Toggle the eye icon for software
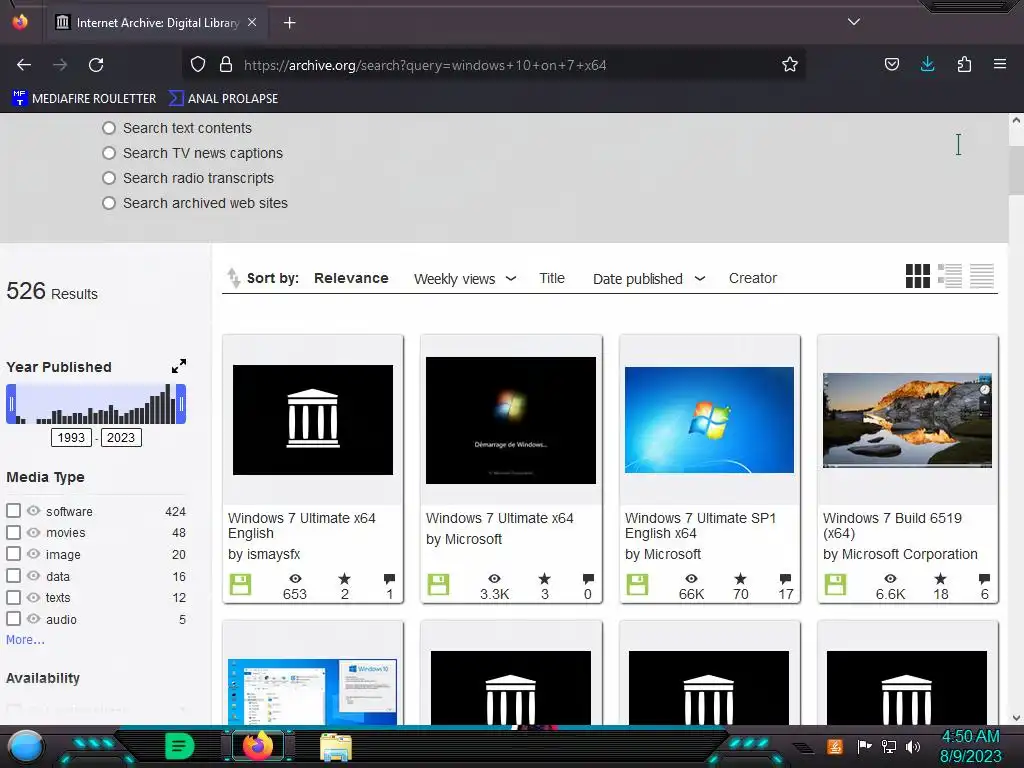This screenshot has height=768, width=1024. (x=33, y=511)
